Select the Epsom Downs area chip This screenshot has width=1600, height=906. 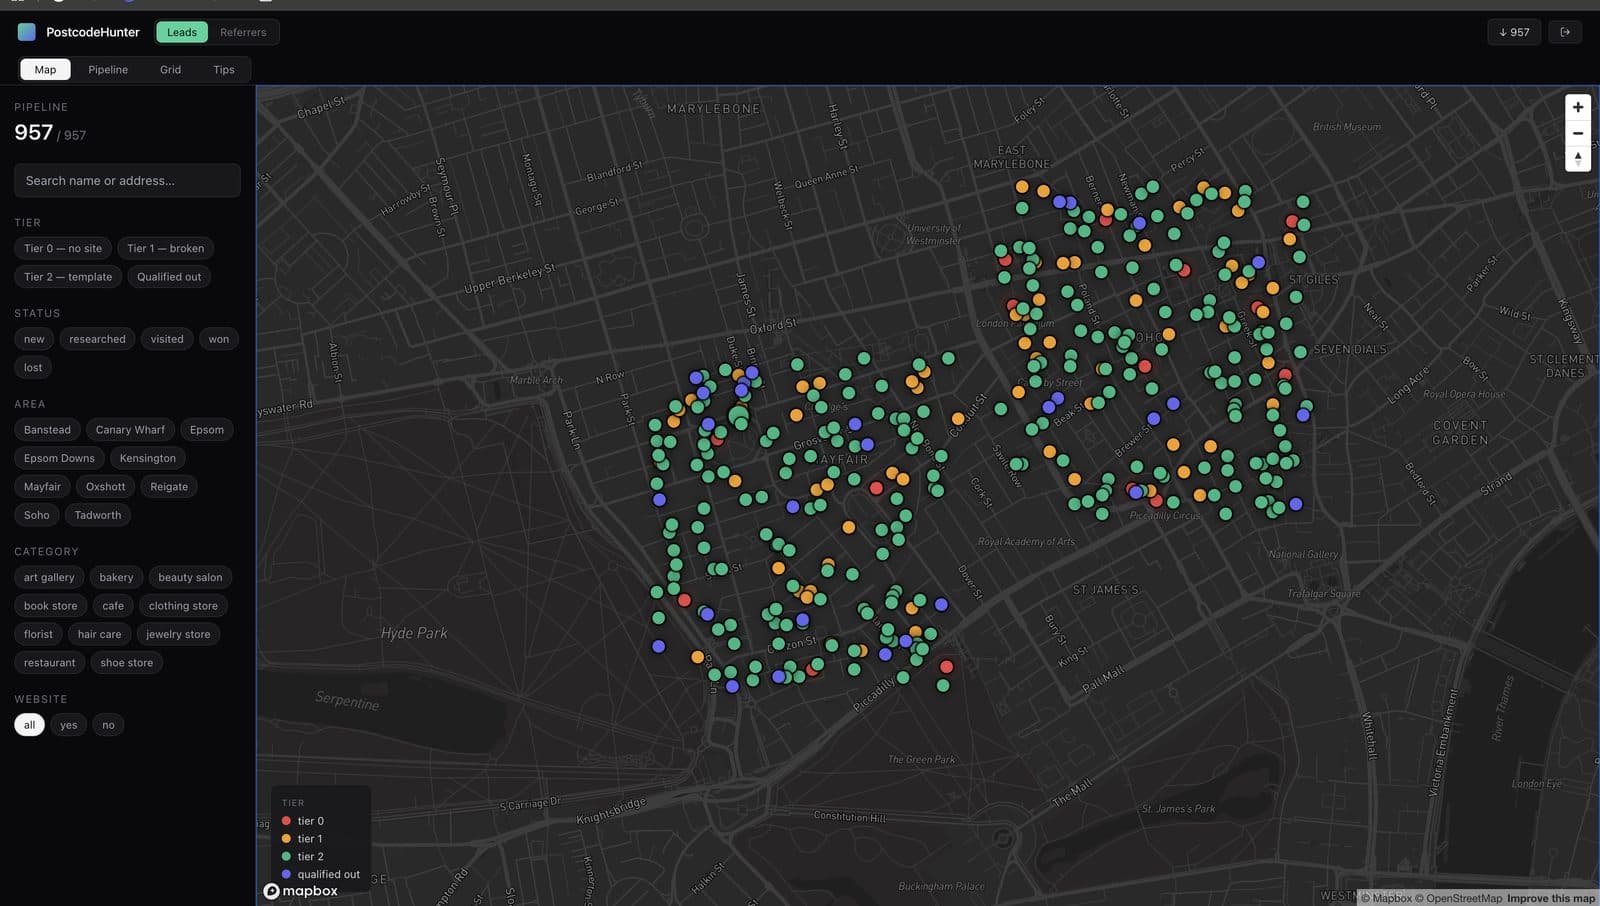coord(59,458)
